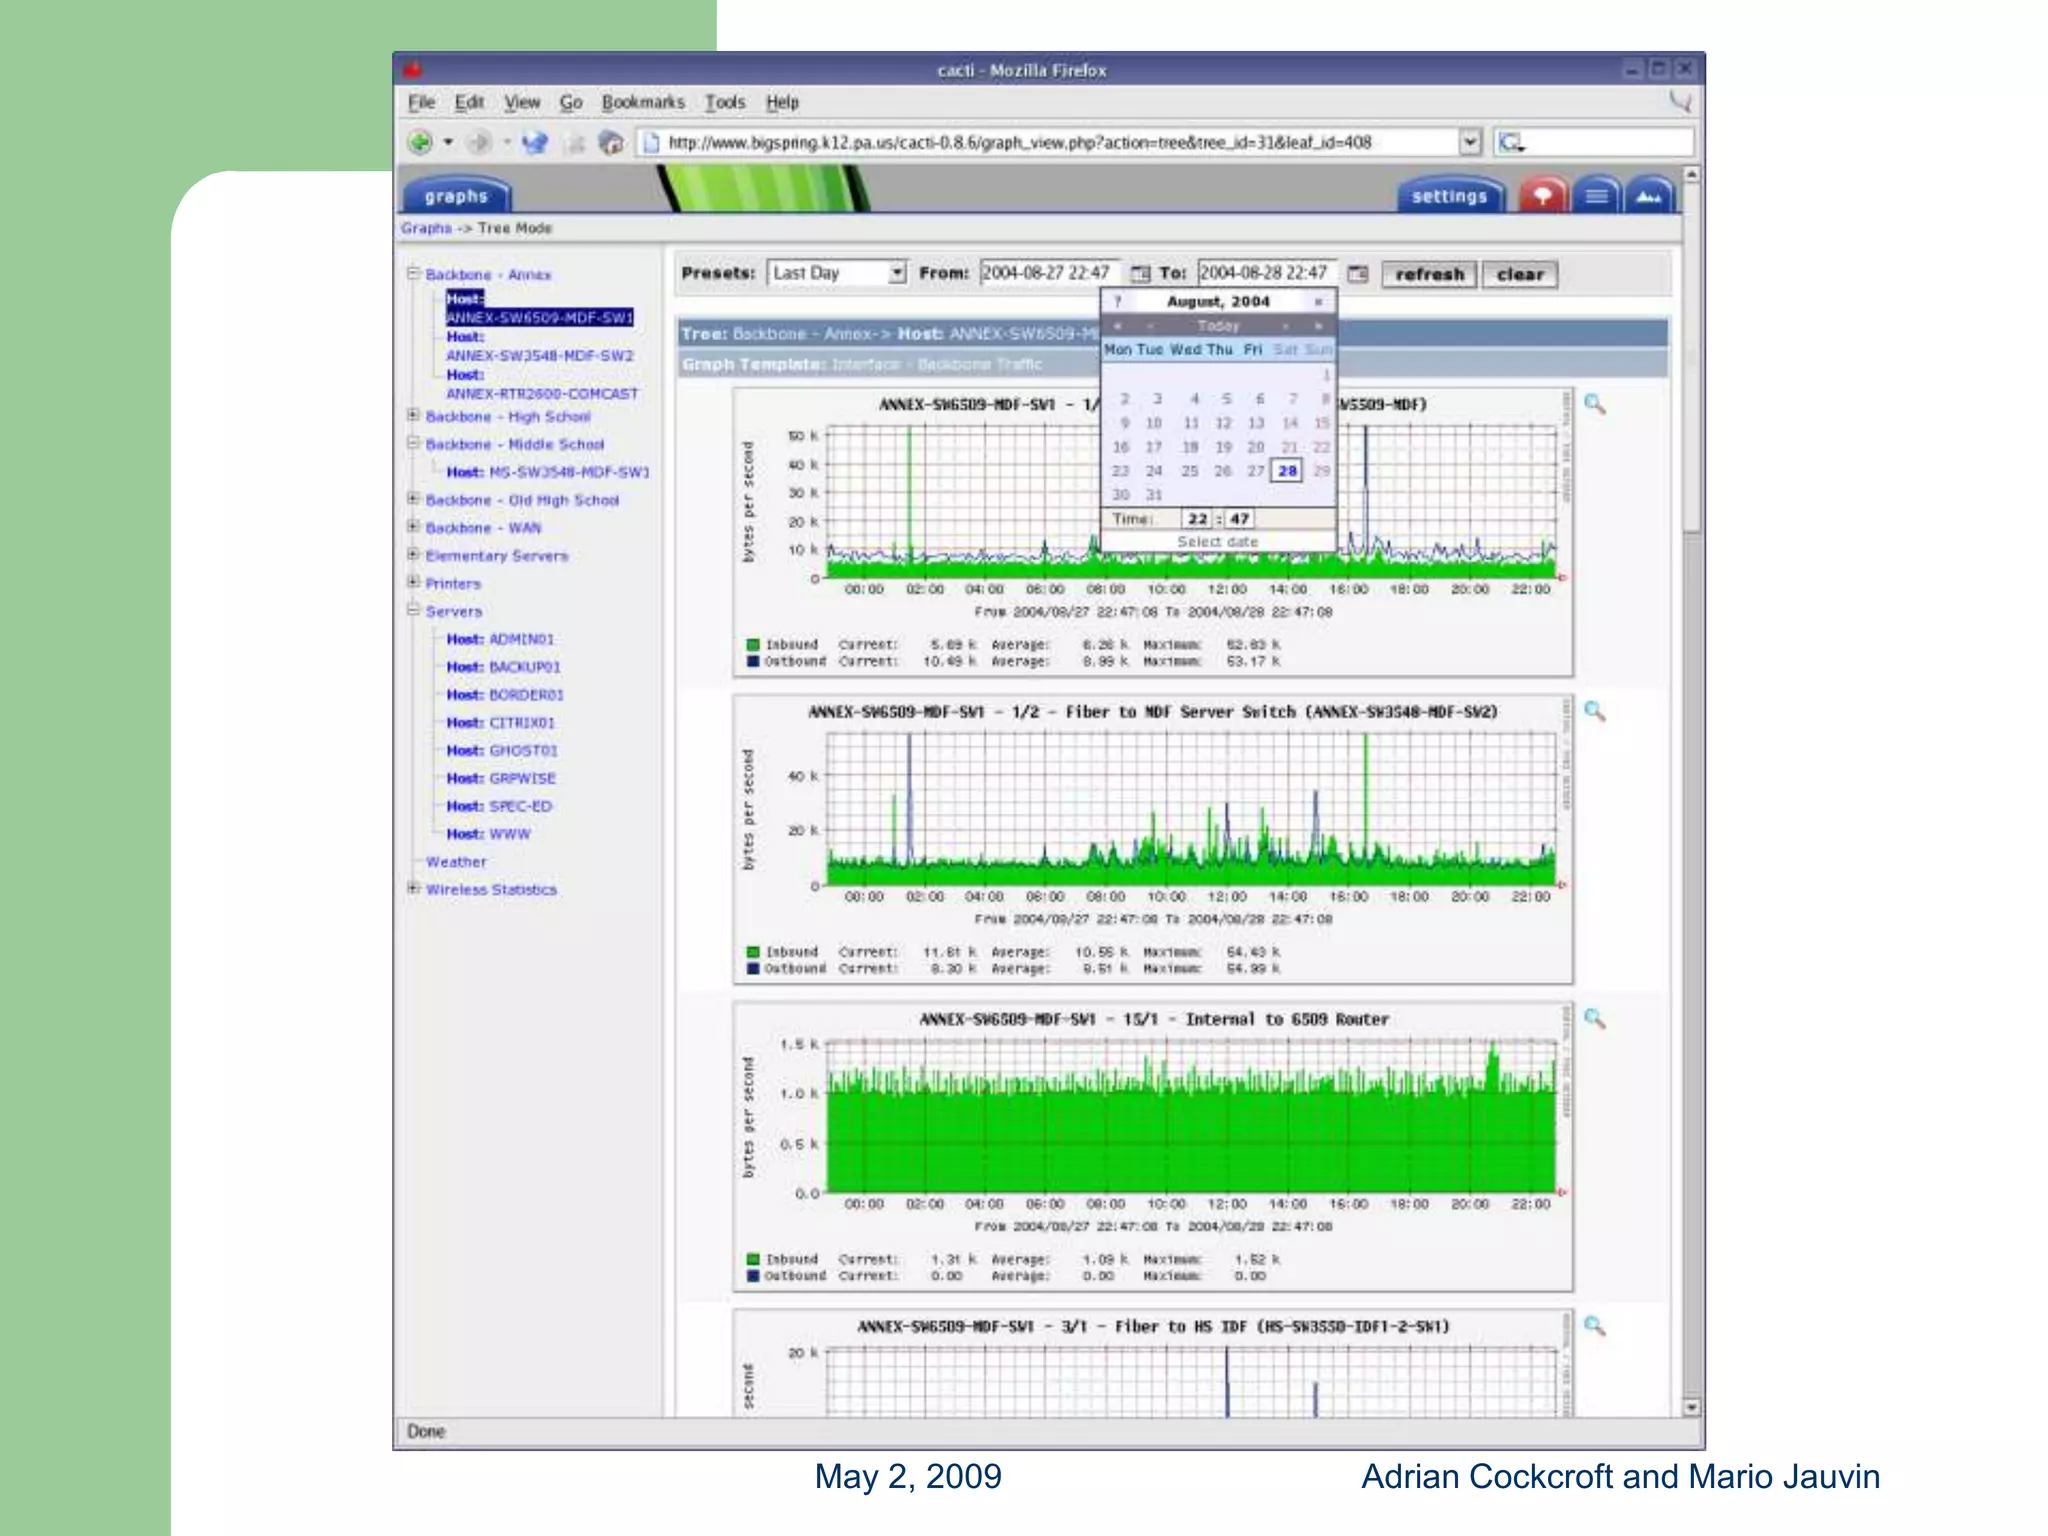The image size is (2048, 1536).
Task: Collapse the Backbone - Annex tree node
Action: point(413,272)
